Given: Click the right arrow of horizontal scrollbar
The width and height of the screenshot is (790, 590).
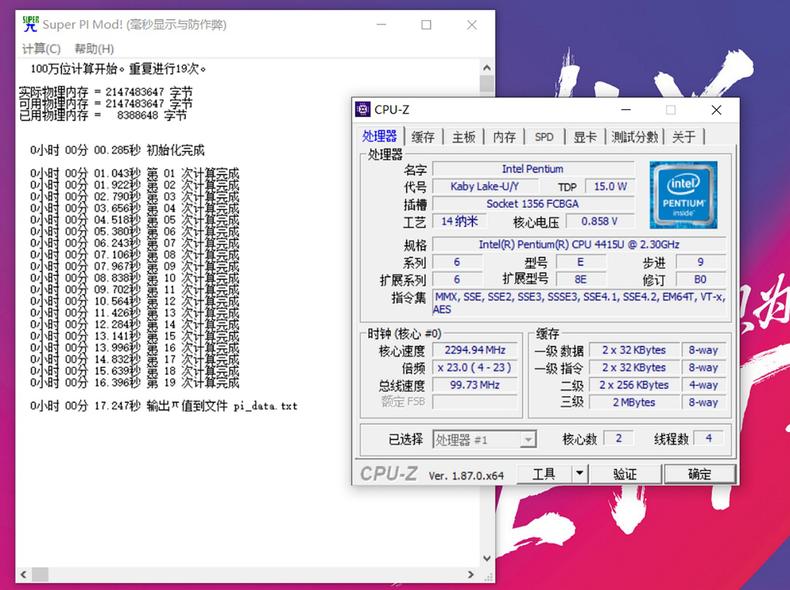Looking at the screenshot, I should (470, 574).
